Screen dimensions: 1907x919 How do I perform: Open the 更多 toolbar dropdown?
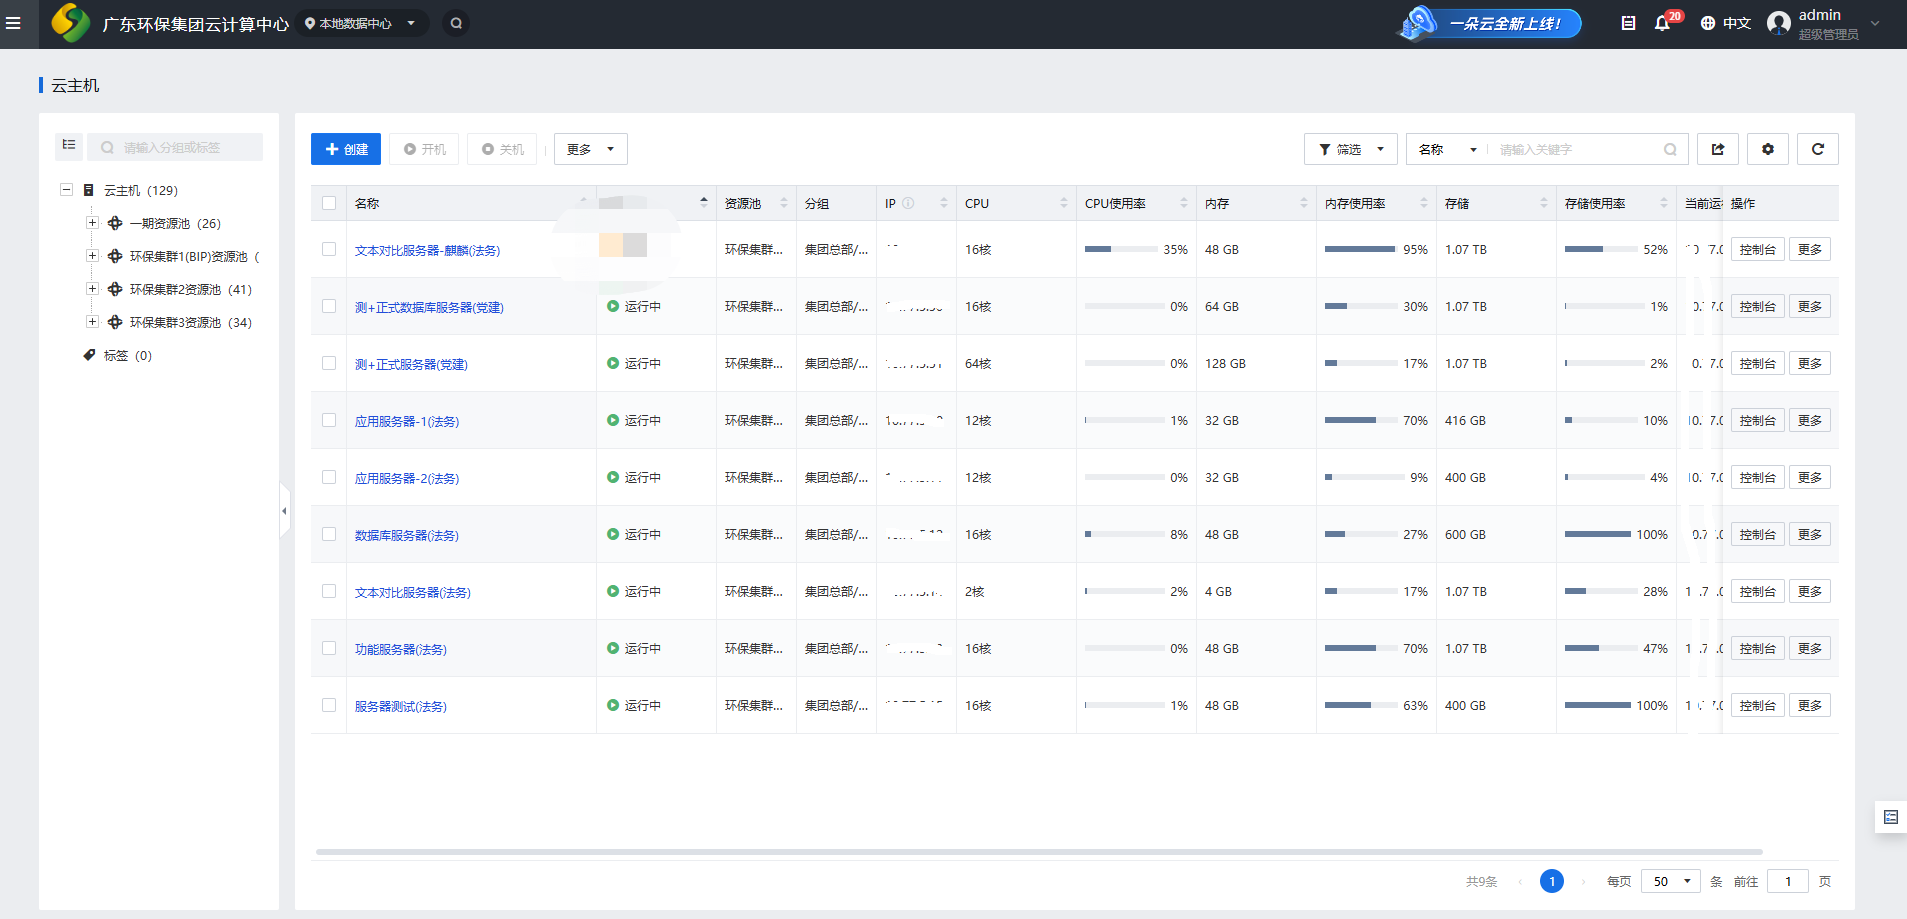tap(590, 149)
